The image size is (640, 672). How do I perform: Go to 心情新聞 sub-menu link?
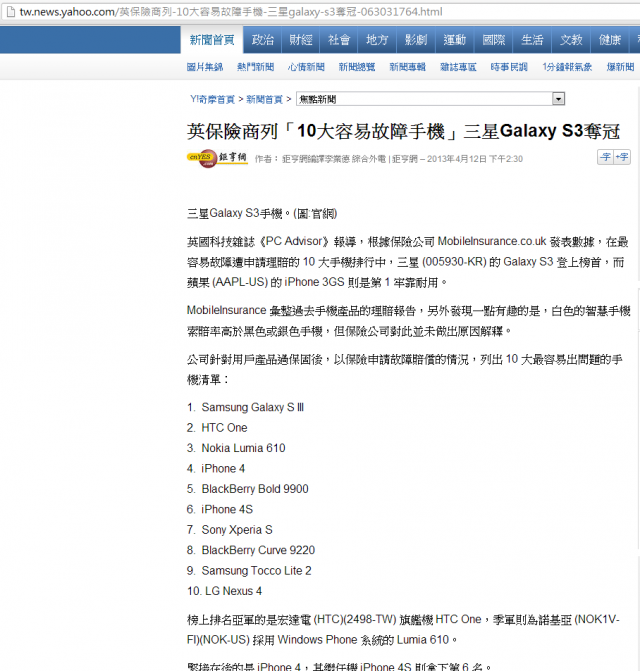(x=306, y=67)
